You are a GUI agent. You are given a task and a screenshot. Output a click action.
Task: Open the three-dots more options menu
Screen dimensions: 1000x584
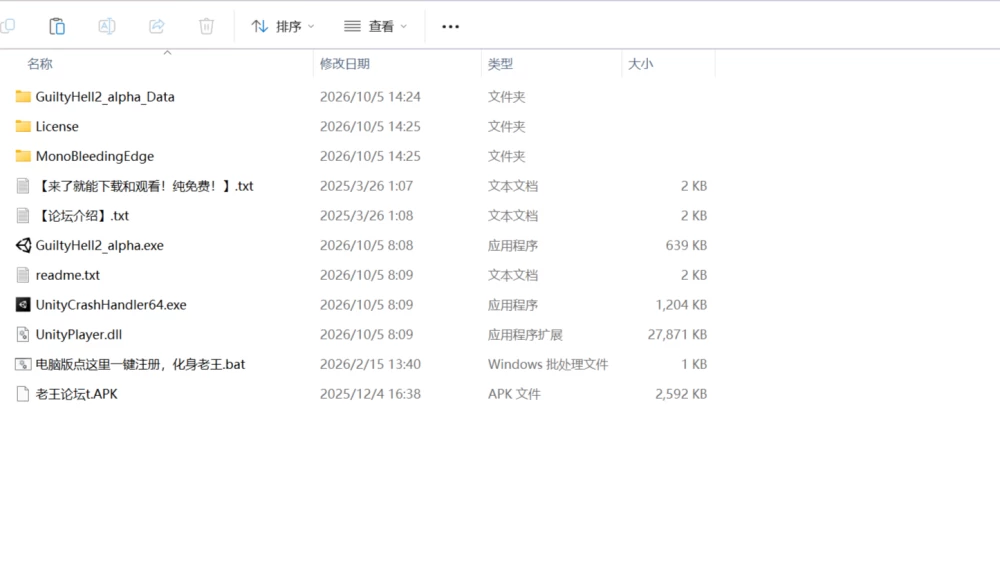click(x=450, y=26)
